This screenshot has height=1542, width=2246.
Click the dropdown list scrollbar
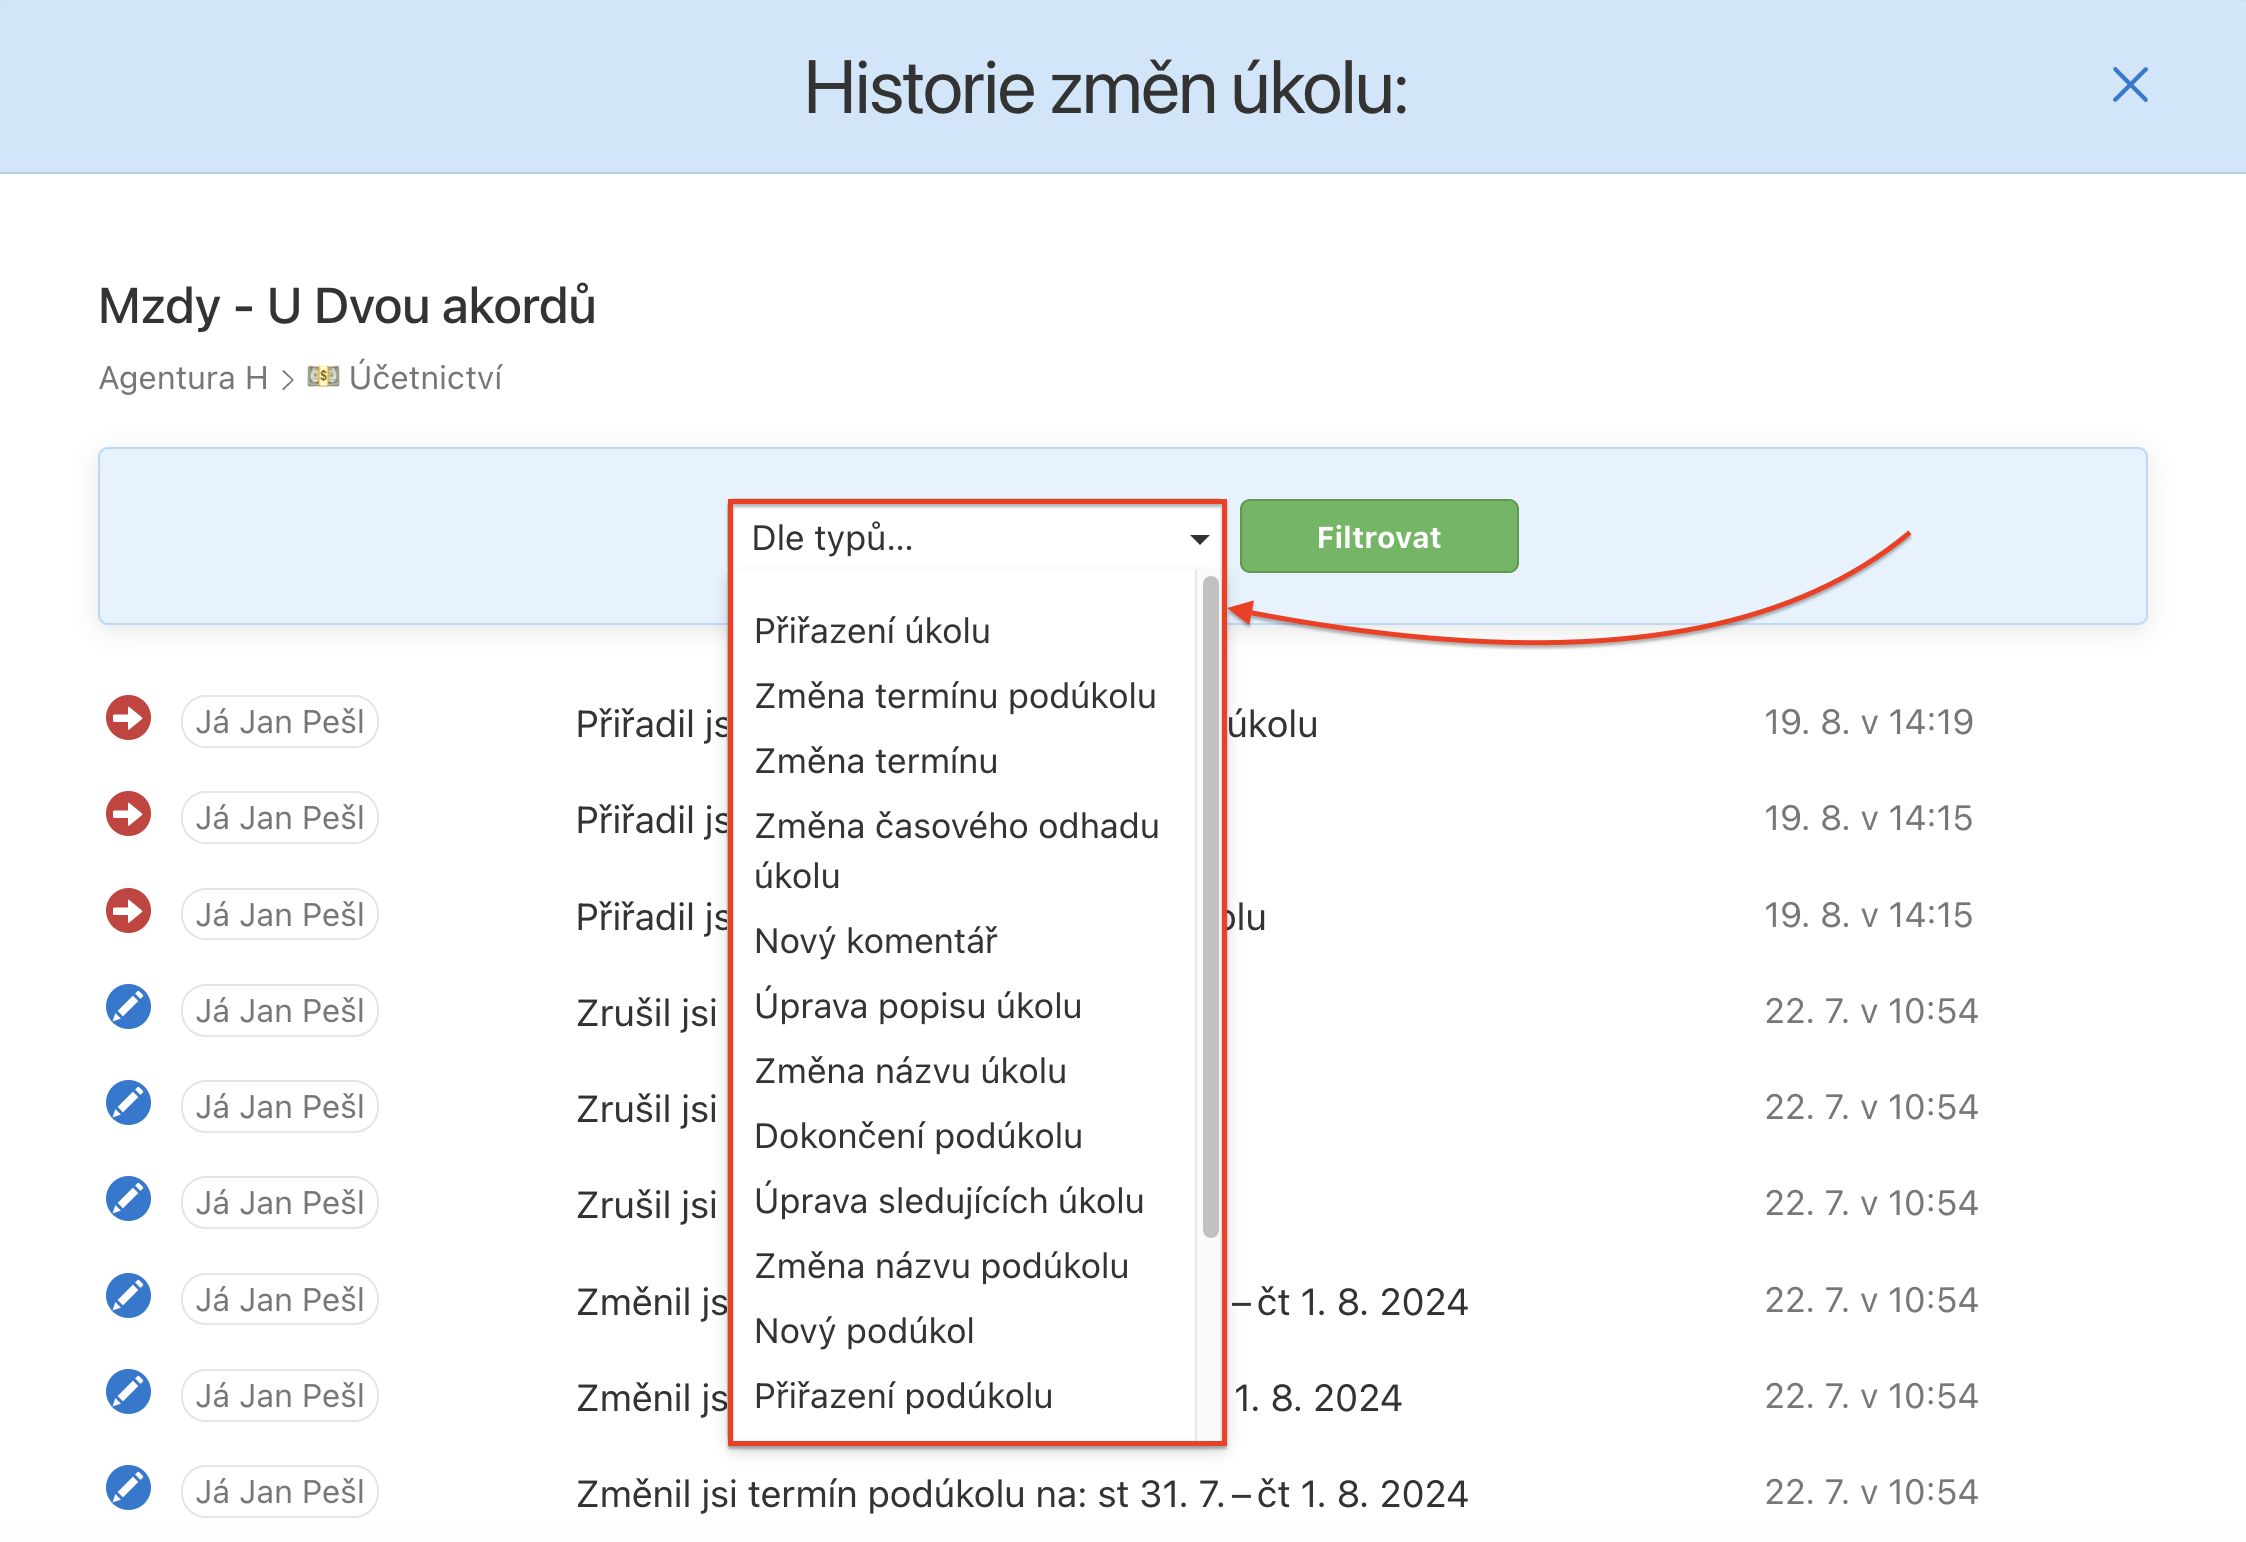point(1210,906)
